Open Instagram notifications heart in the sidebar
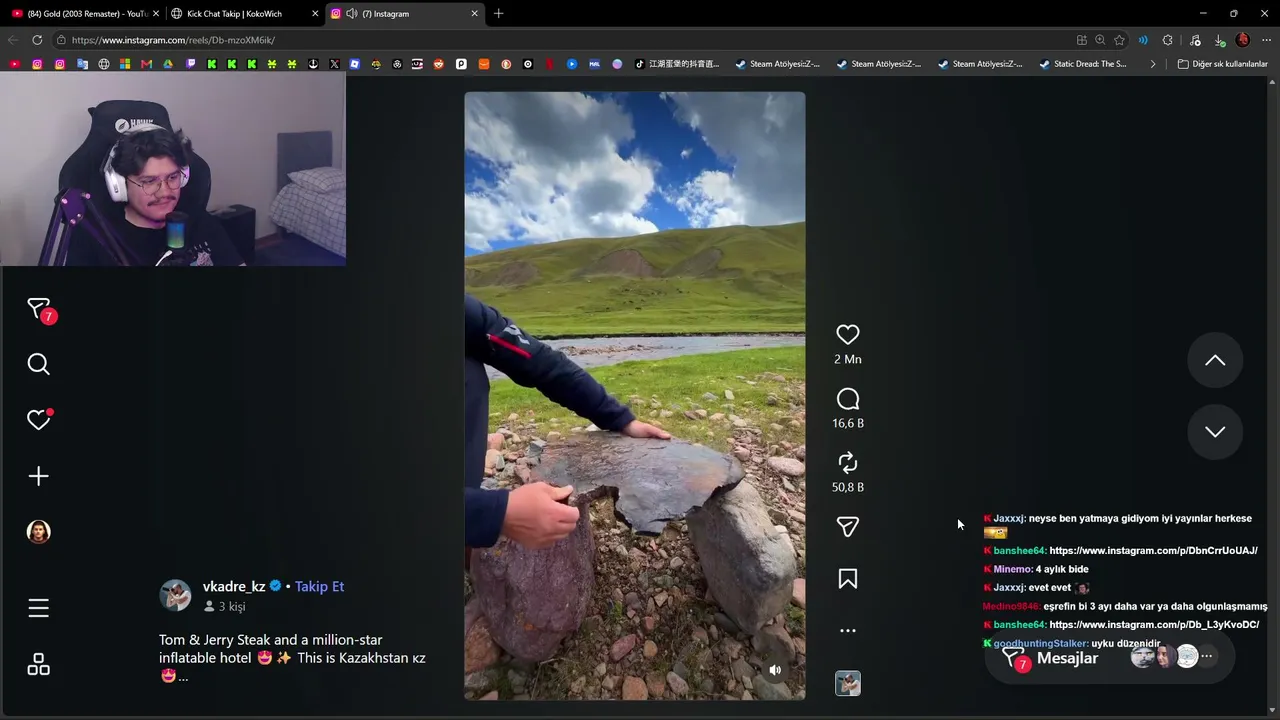 [38, 420]
